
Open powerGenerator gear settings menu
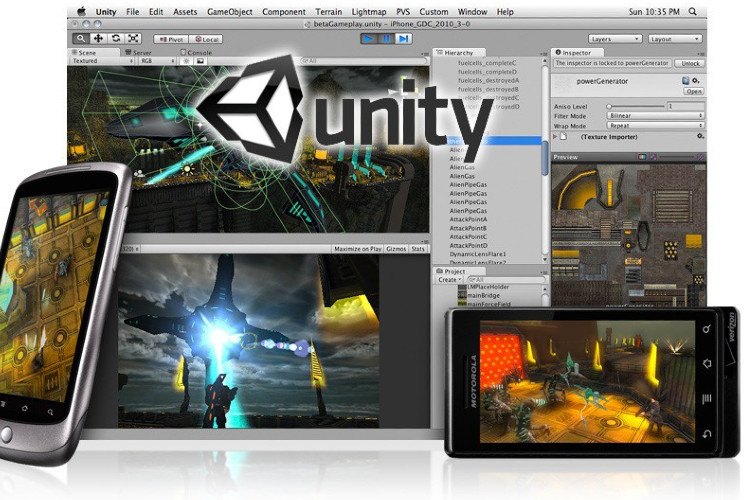click(696, 80)
